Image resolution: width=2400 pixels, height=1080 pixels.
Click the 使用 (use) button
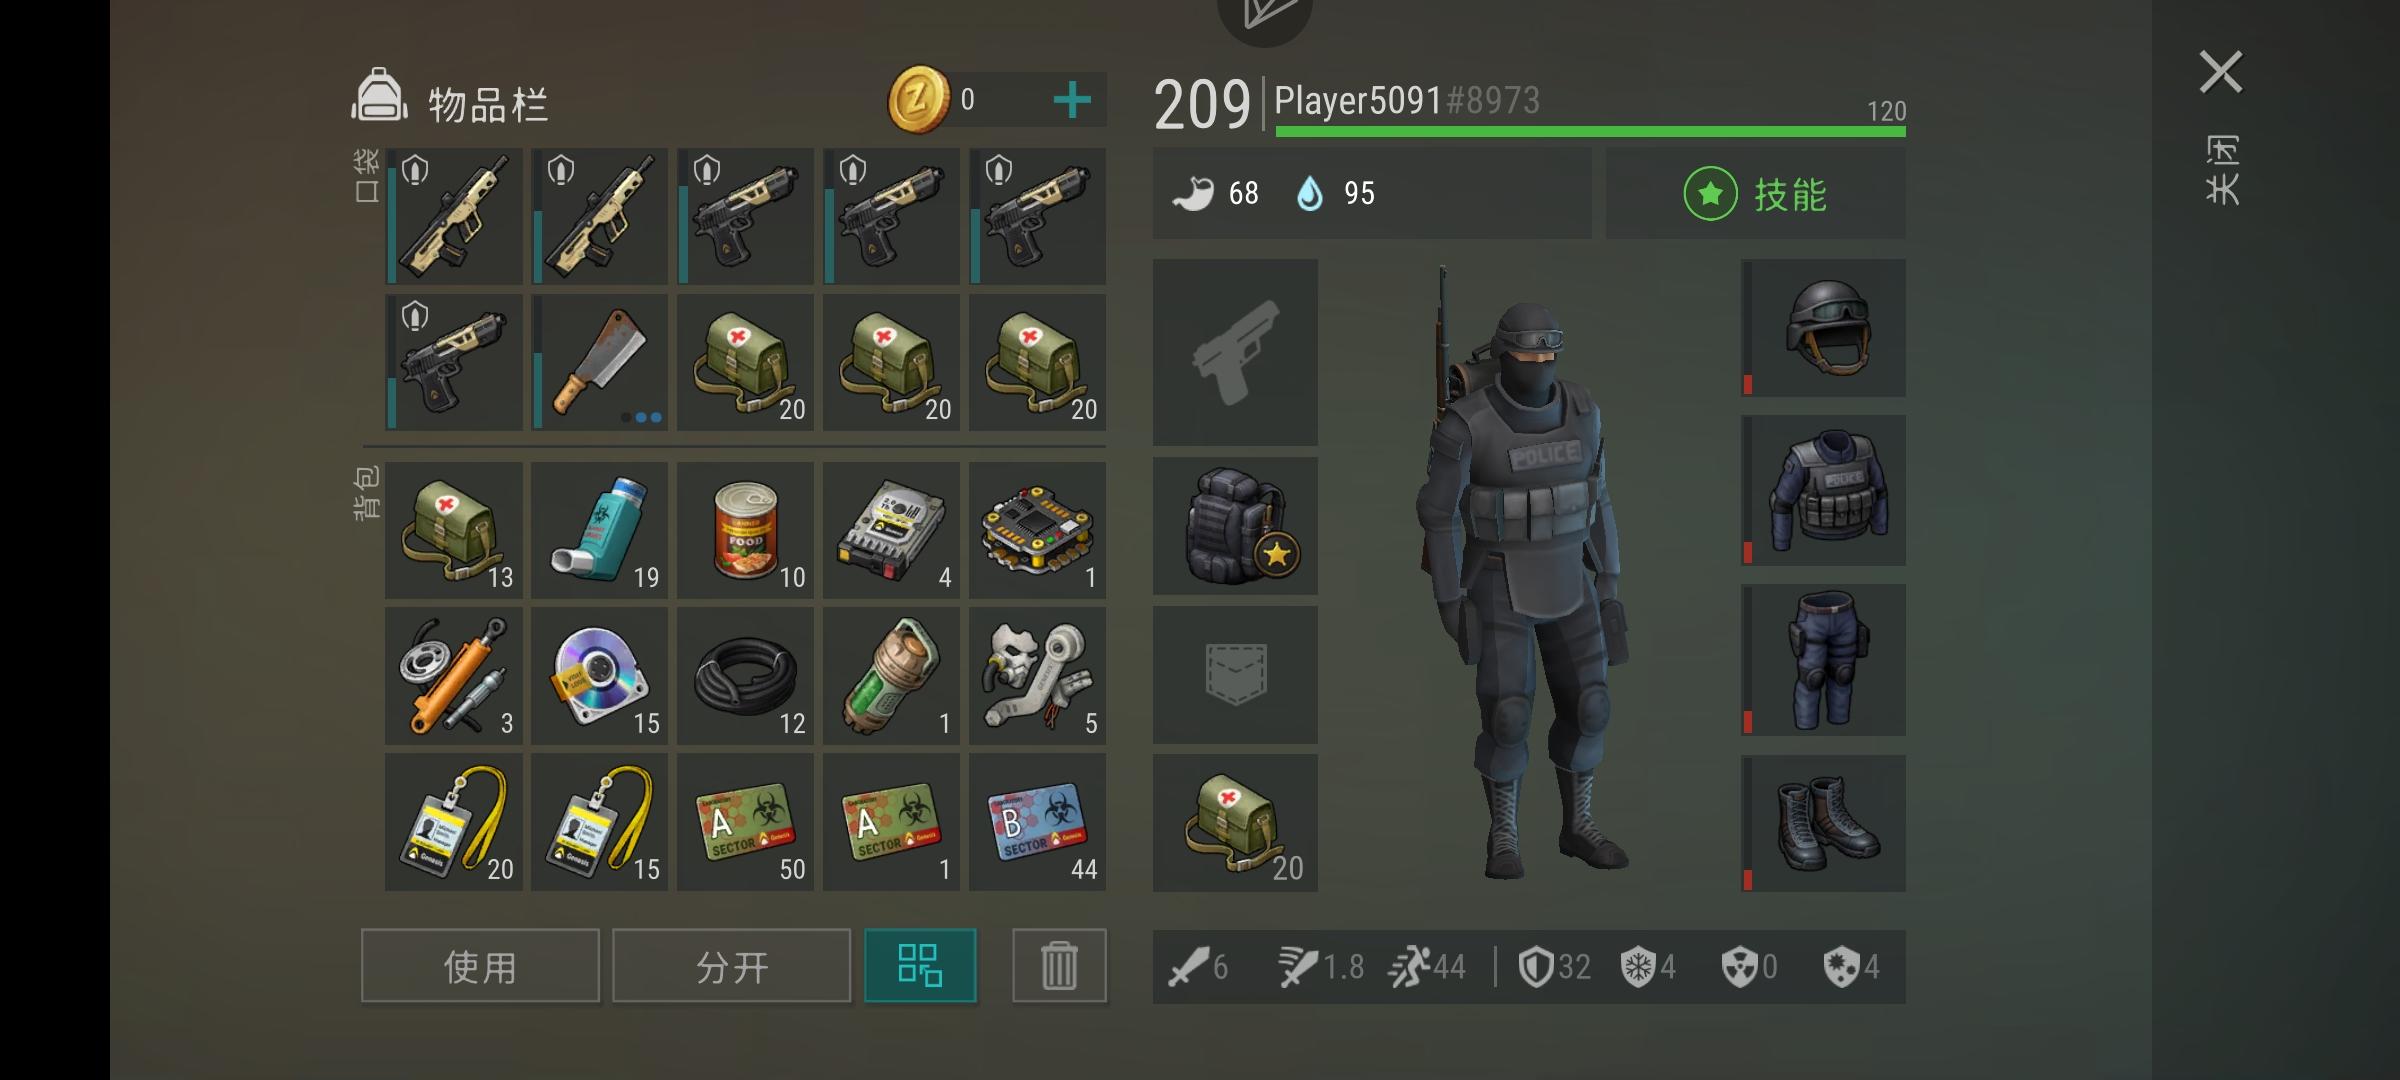[480, 966]
